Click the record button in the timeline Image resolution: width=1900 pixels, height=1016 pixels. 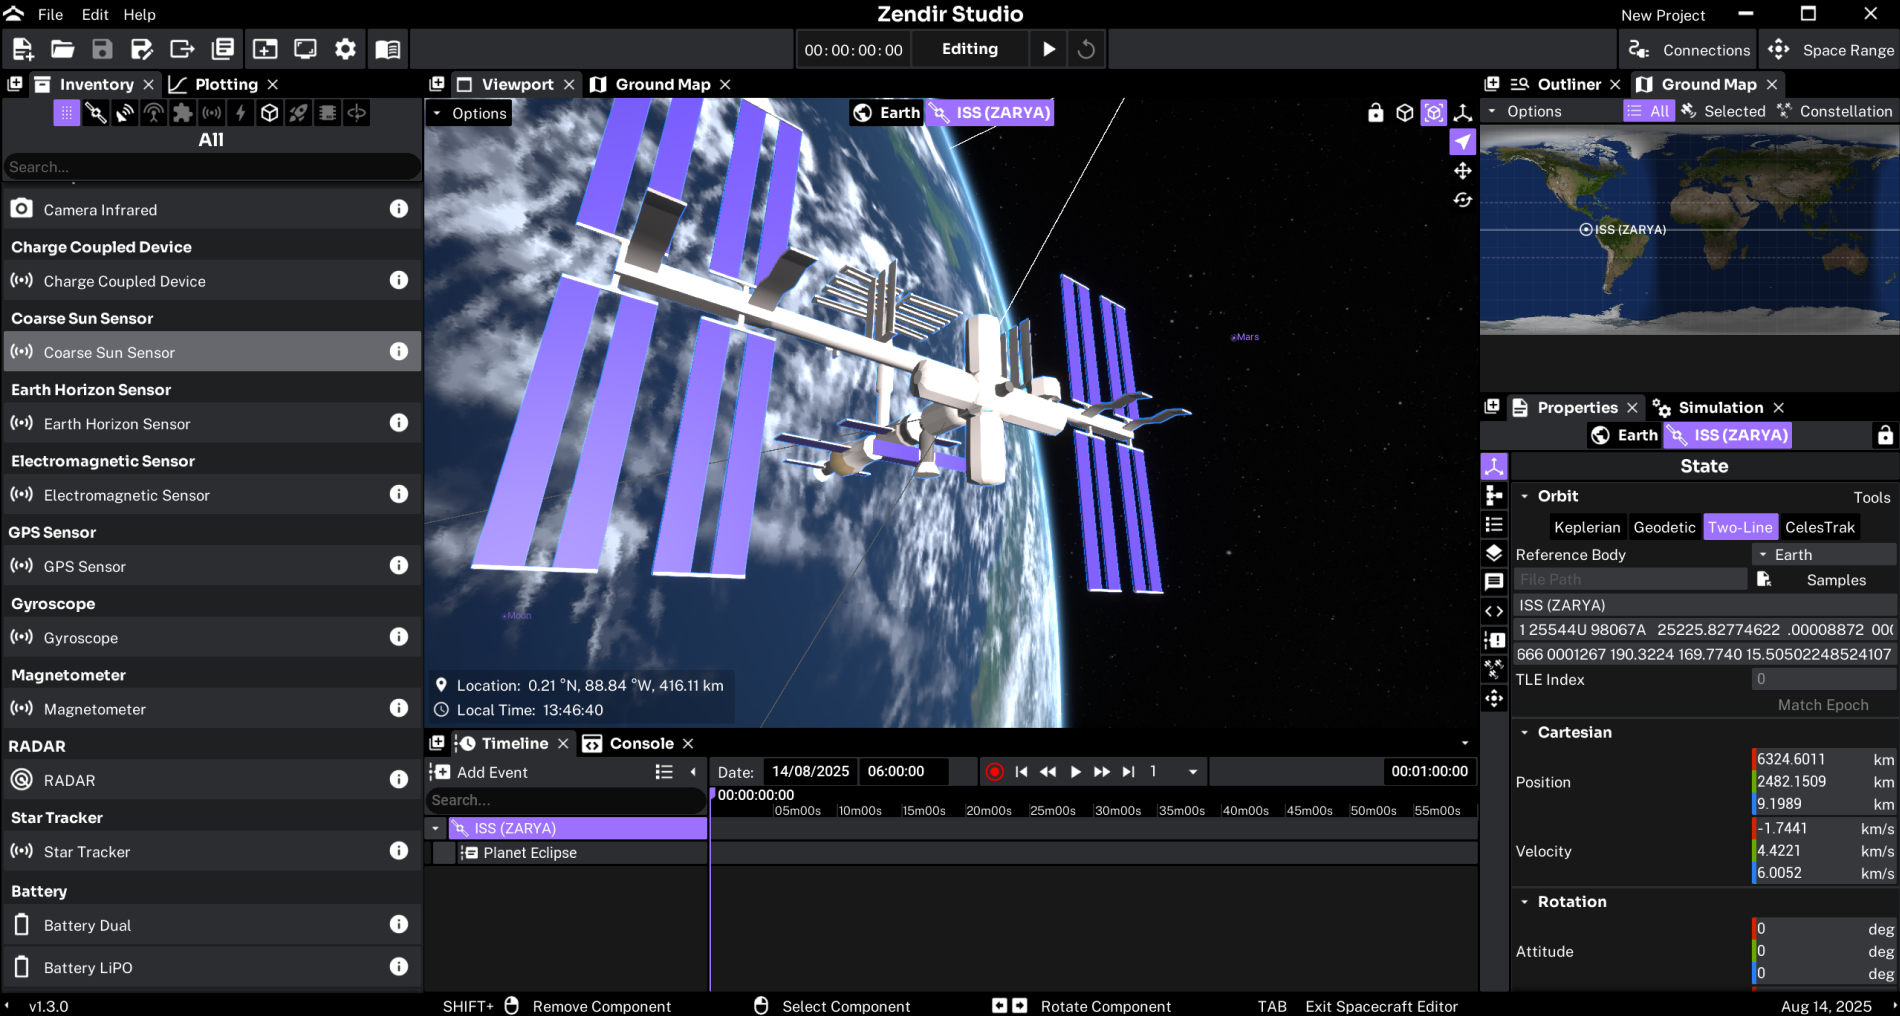(x=994, y=772)
